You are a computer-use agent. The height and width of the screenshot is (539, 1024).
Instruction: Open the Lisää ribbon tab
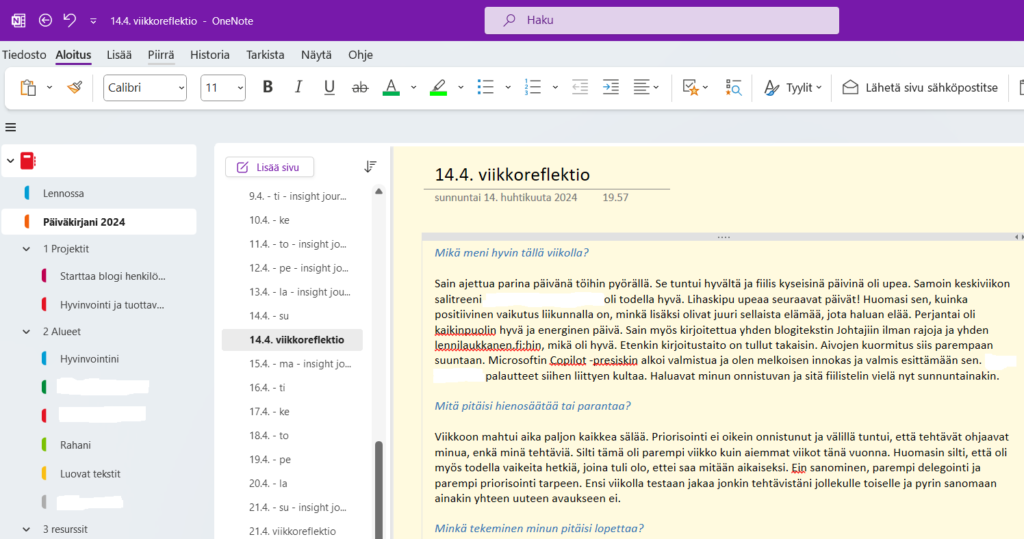(119, 55)
